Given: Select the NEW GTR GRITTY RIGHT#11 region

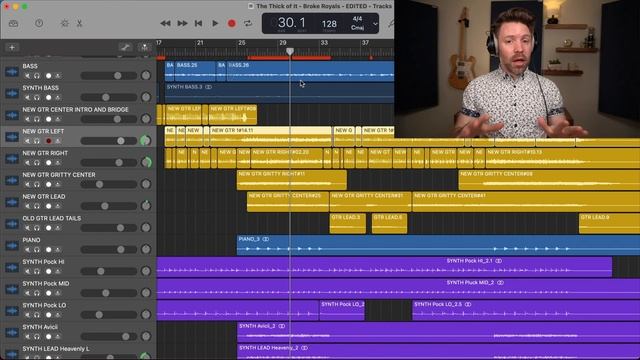Looking at the screenshot, I should (x=292, y=180).
